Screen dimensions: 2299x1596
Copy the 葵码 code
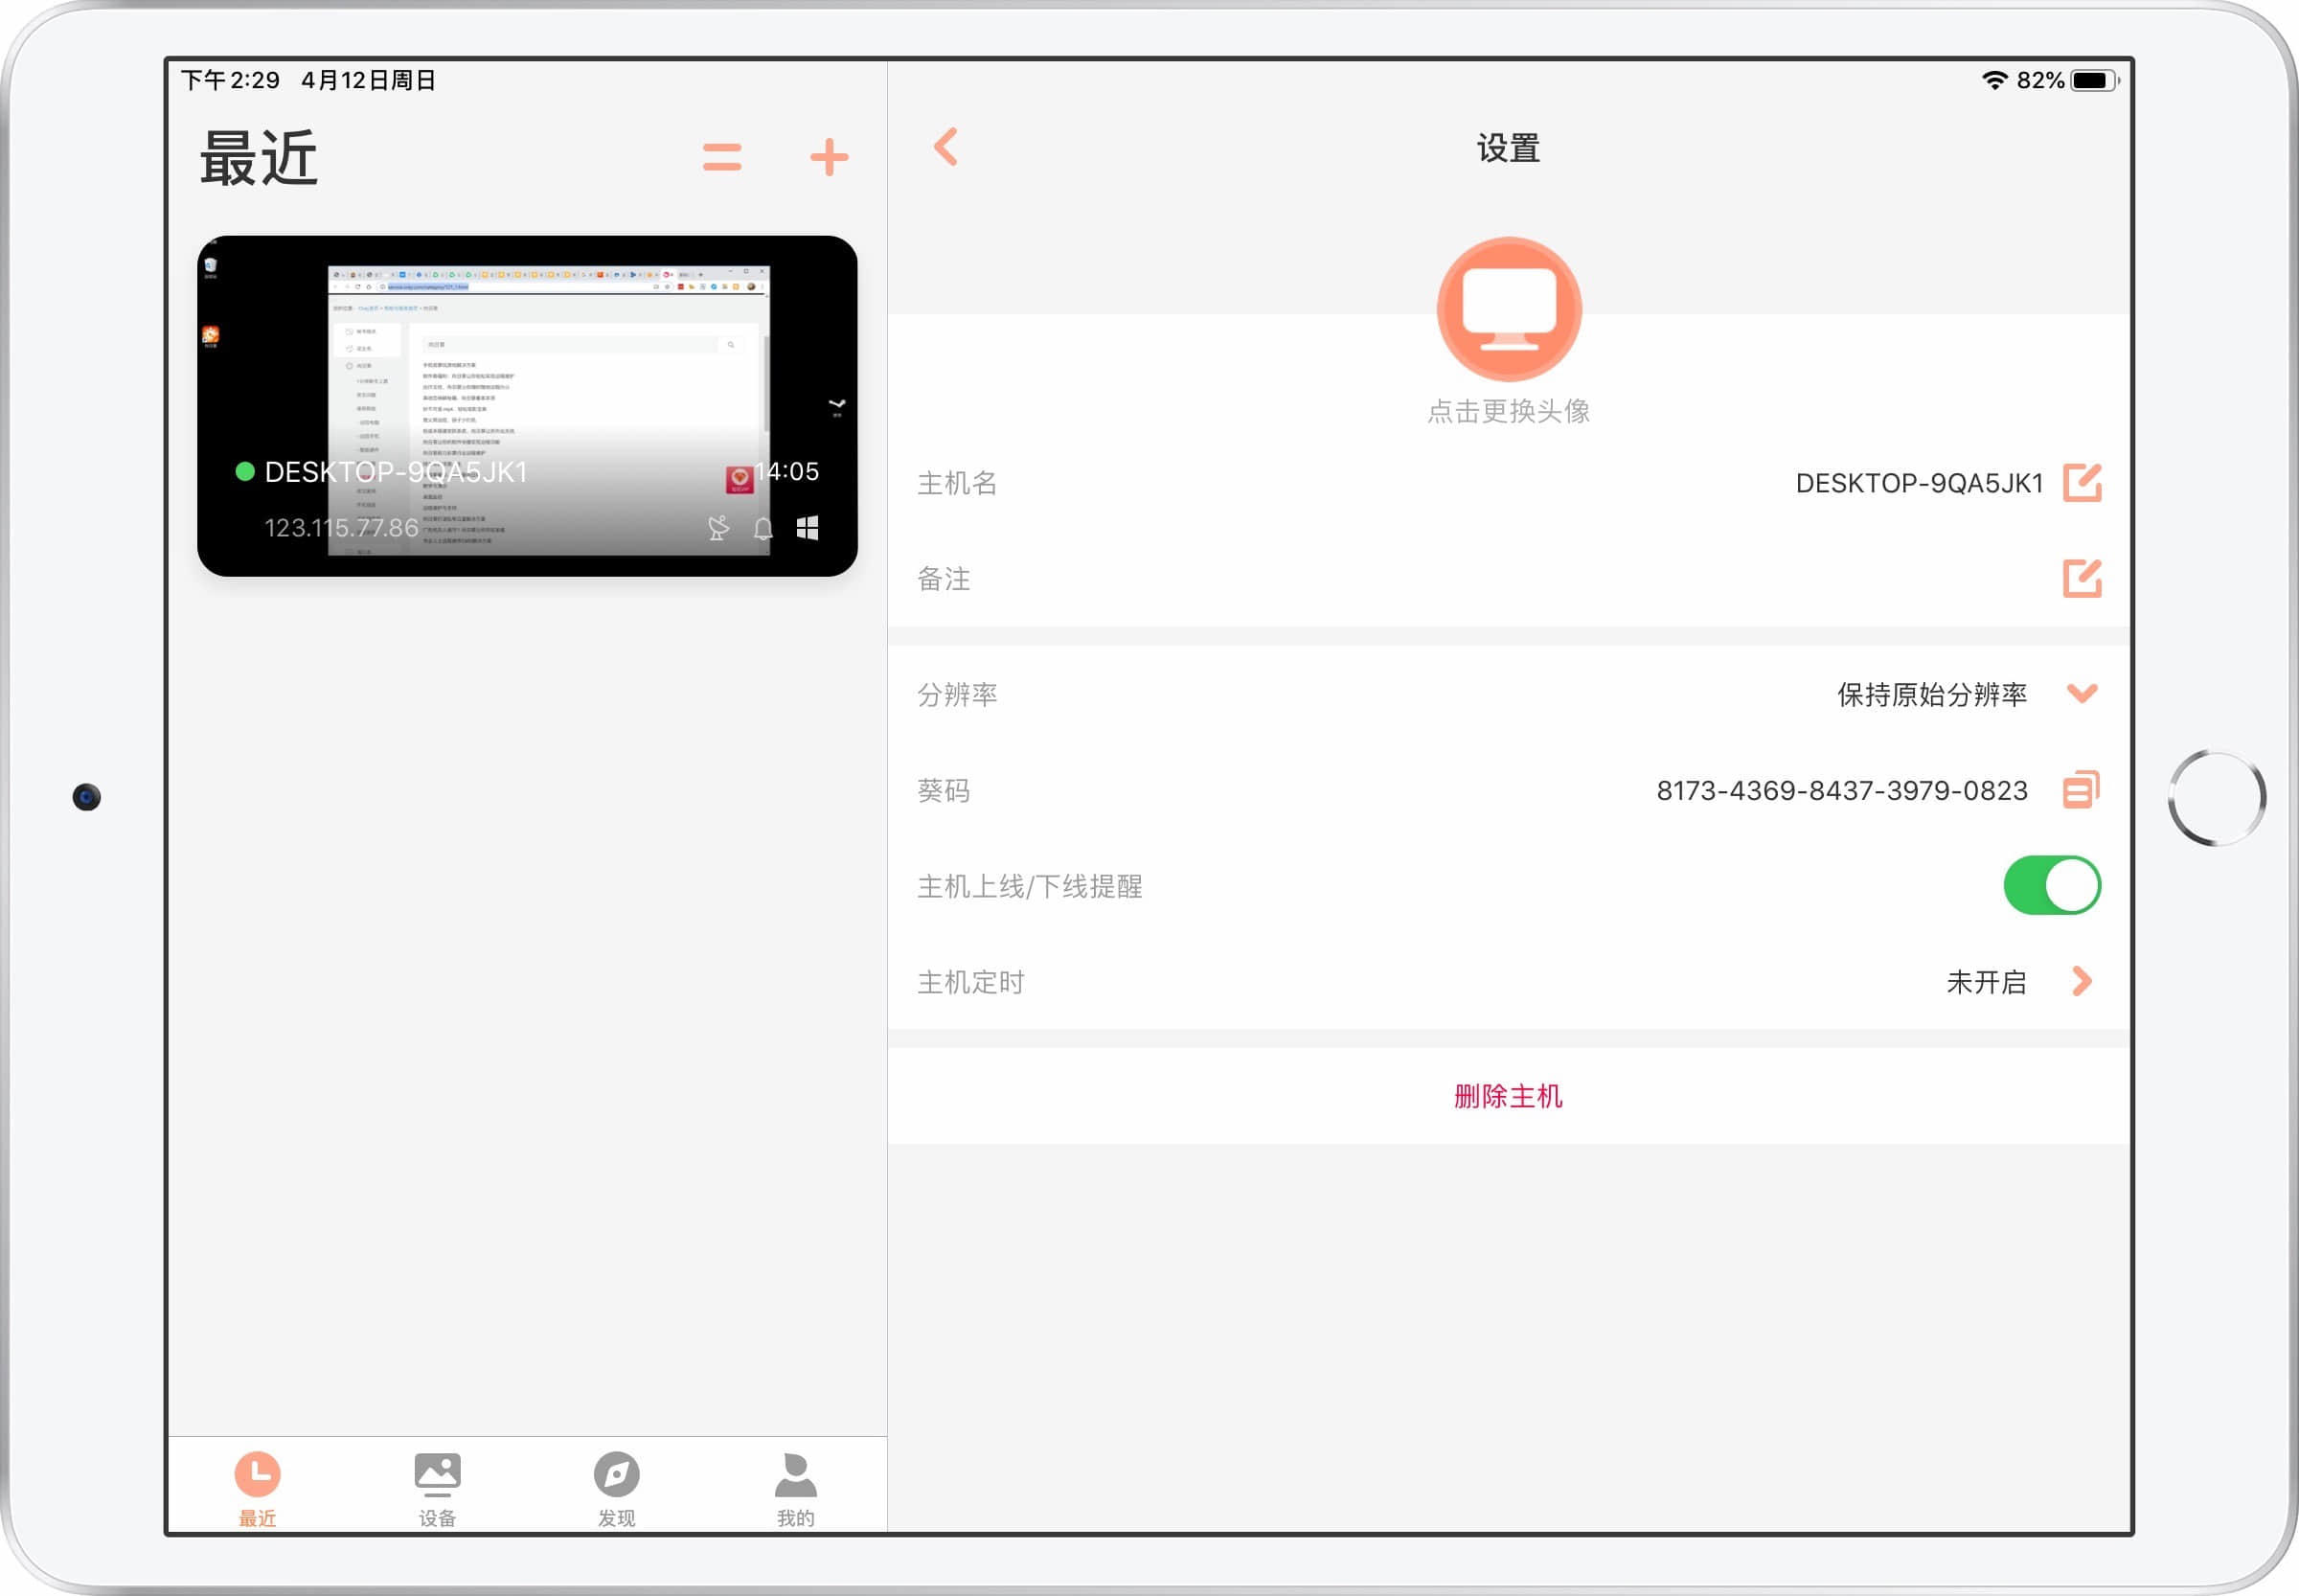[x=2081, y=790]
